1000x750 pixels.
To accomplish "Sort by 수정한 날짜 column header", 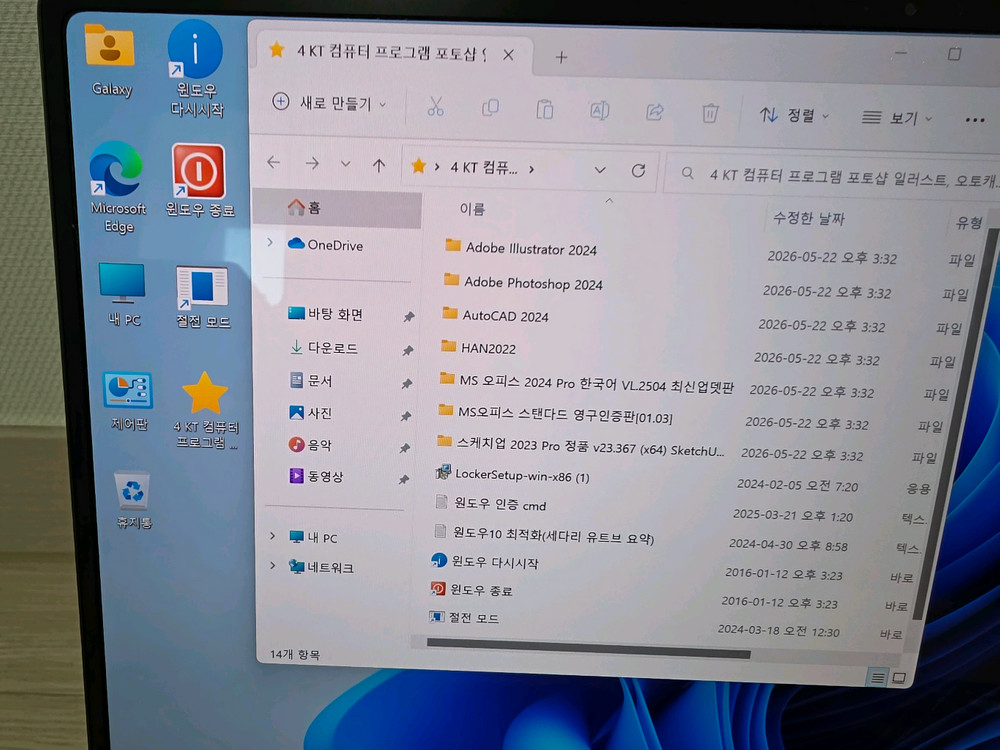I will [809, 218].
